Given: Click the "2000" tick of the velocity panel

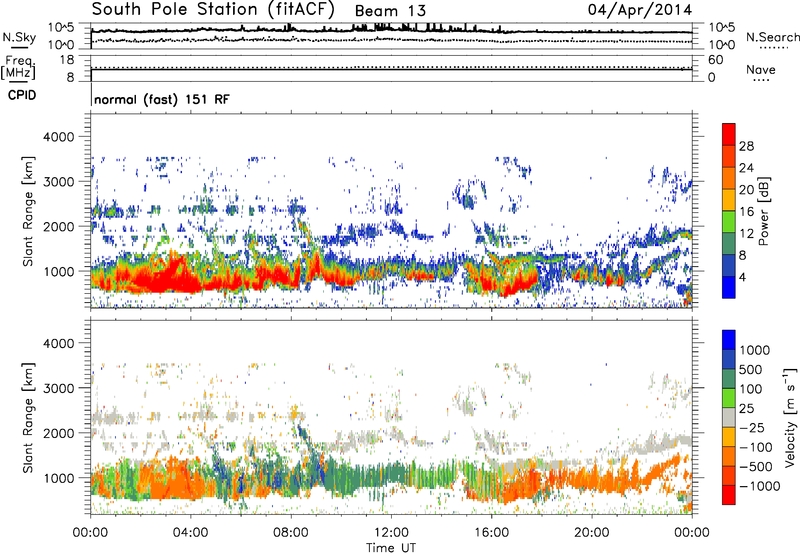Looking at the screenshot, I should click(x=58, y=433).
